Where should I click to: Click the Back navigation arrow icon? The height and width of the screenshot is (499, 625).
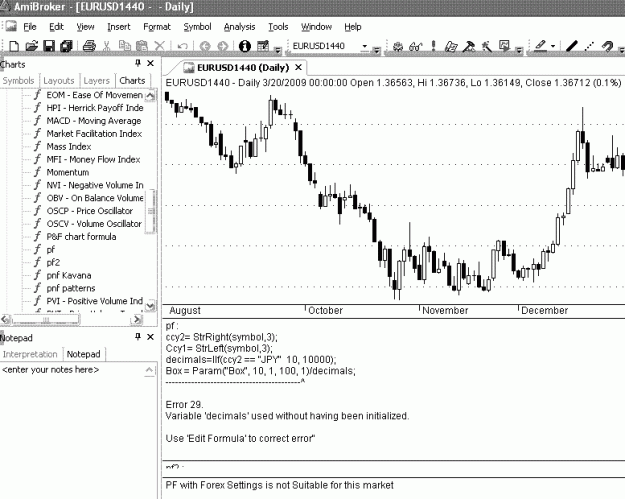[x=205, y=46]
